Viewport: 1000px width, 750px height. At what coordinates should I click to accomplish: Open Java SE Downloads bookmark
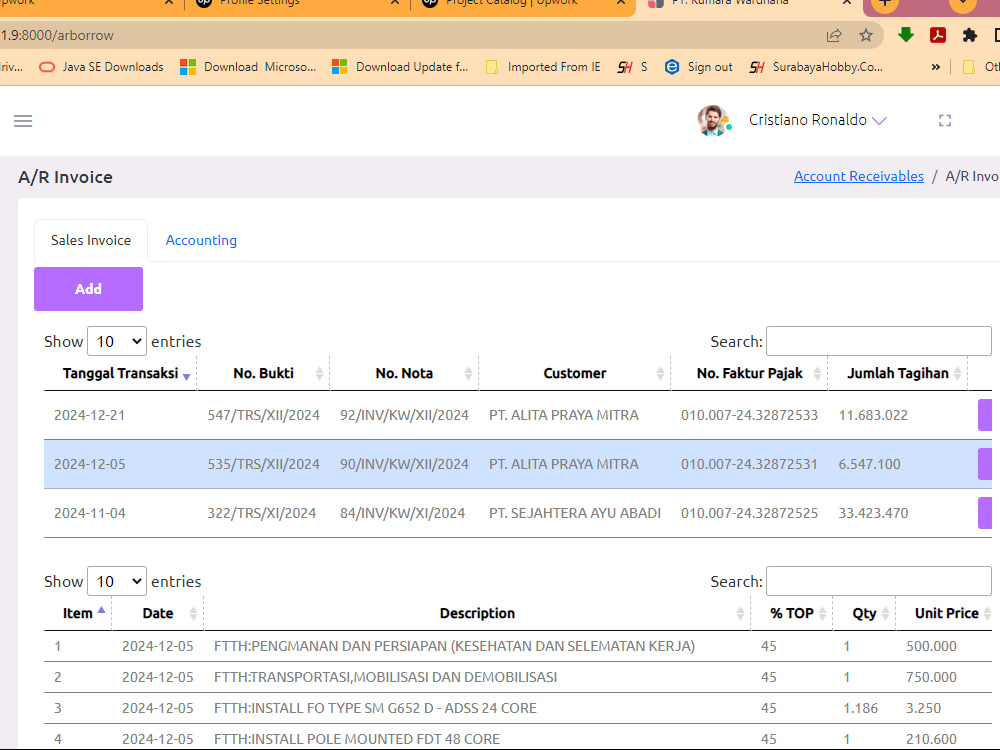101,67
